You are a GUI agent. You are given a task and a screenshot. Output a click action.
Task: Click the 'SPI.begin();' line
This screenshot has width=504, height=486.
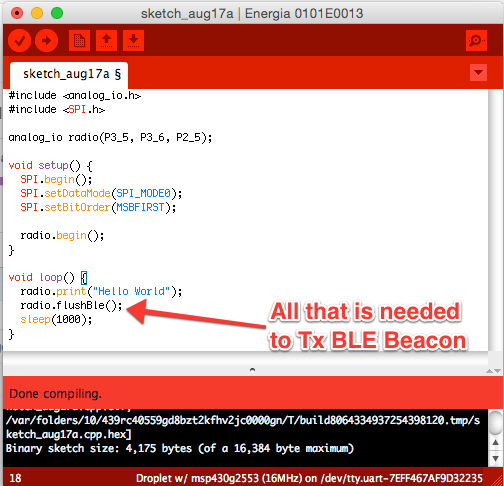(x=56, y=180)
